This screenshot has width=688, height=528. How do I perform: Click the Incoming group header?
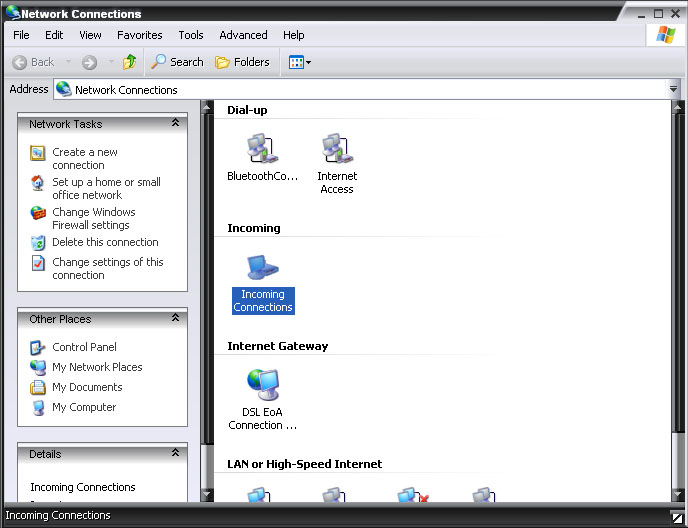tap(254, 228)
